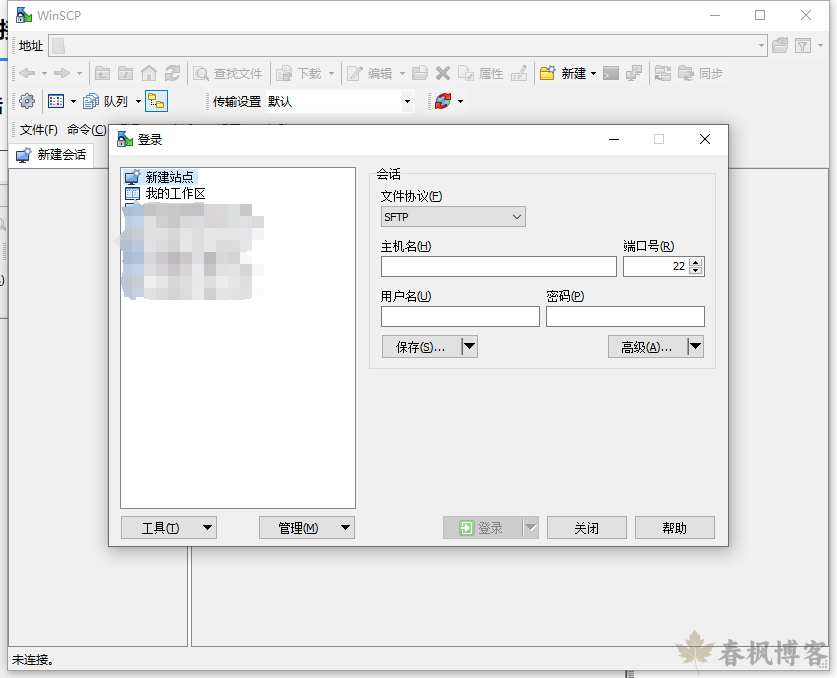The image size is (837, 678).
Task: Expand dropdown beside red sync icon
Action: (x=461, y=101)
